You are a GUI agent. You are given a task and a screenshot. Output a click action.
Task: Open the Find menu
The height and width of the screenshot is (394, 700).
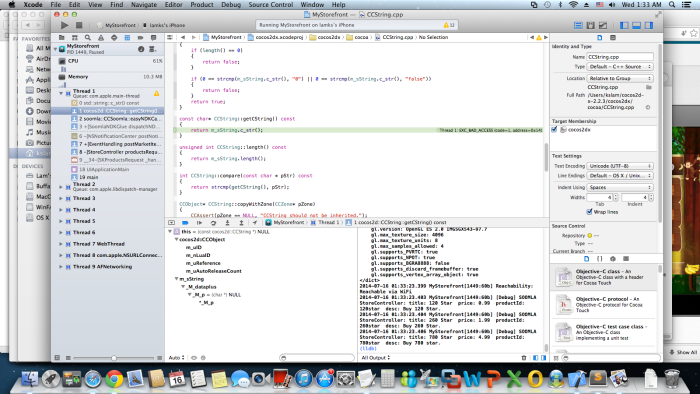click(x=117, y=4)
